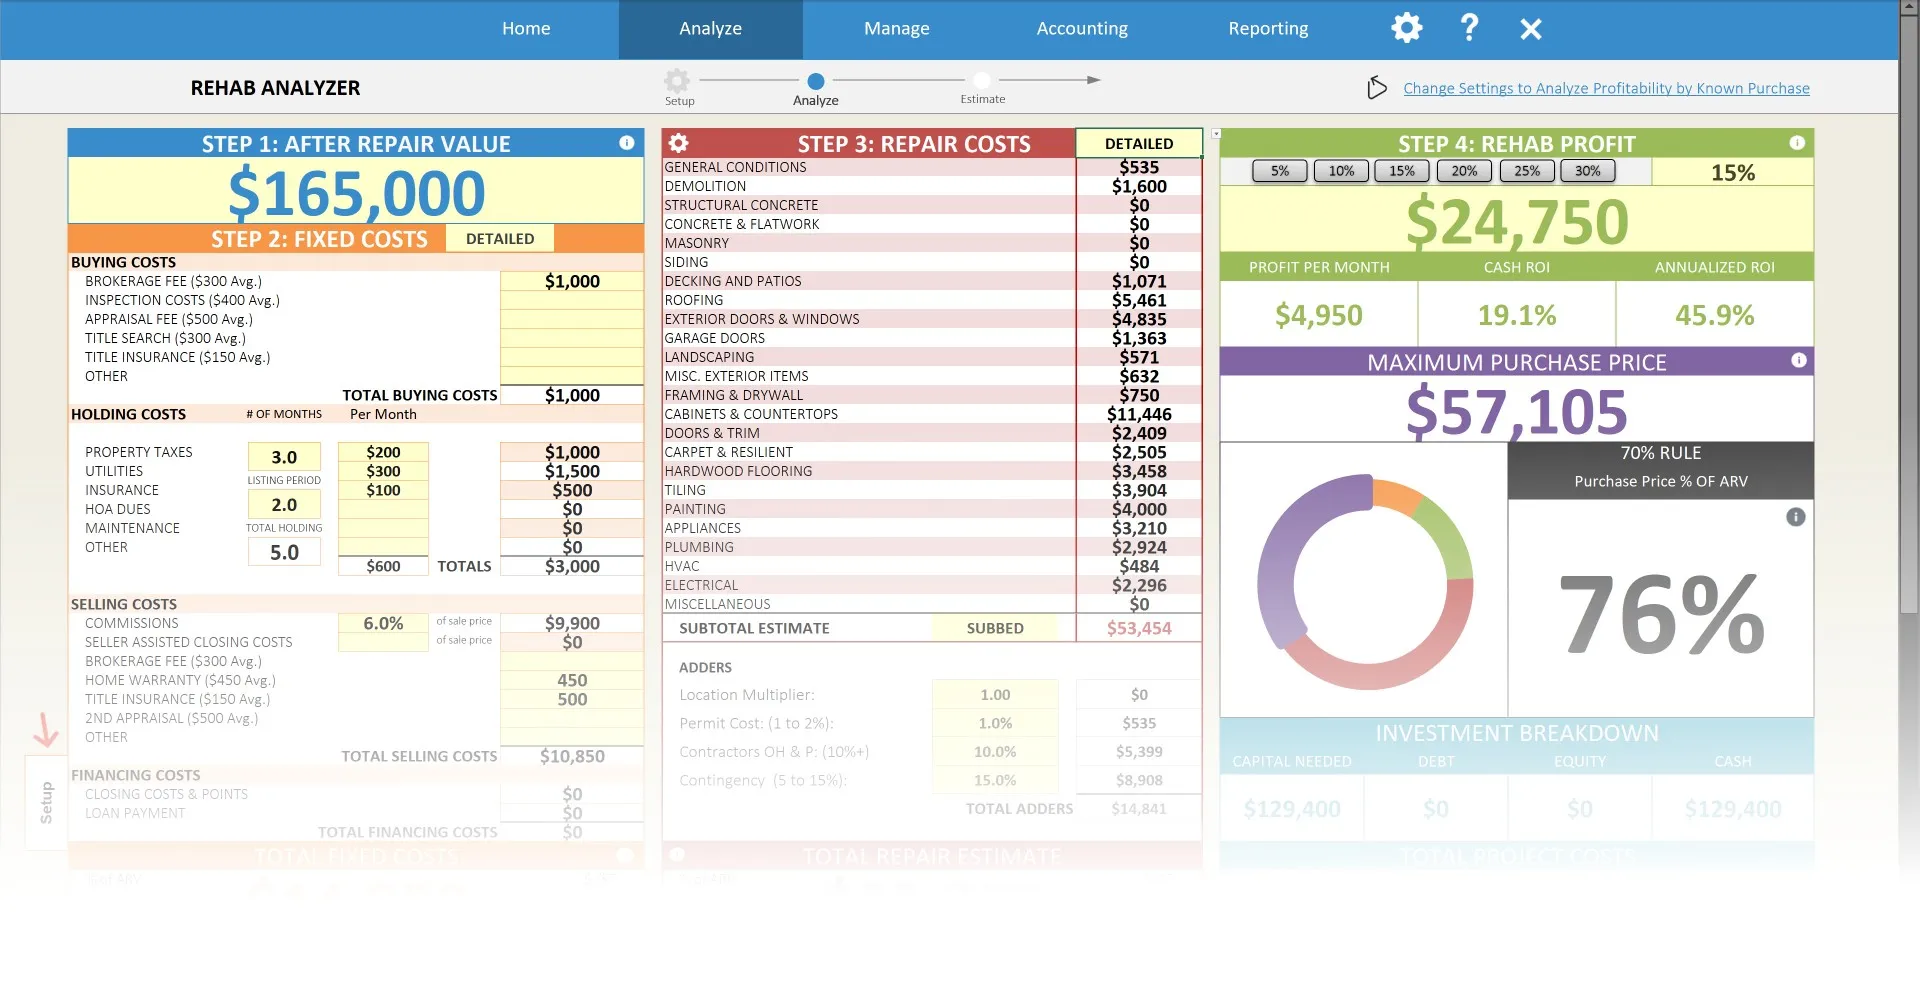1920x1003 pixels.
Task: Click the Roofing $5,461 repair cost
Action: click(1139, 300)
